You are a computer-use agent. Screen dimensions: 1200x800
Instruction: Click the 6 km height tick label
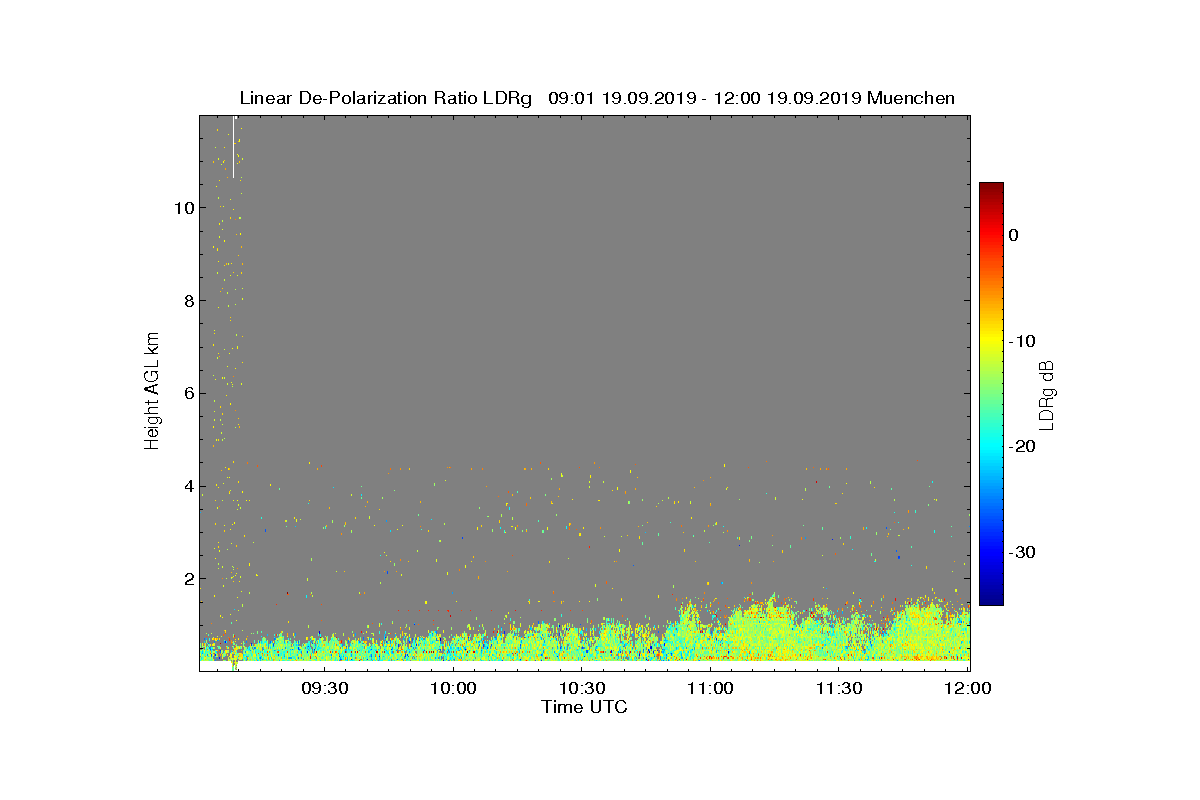pos(188,394)
